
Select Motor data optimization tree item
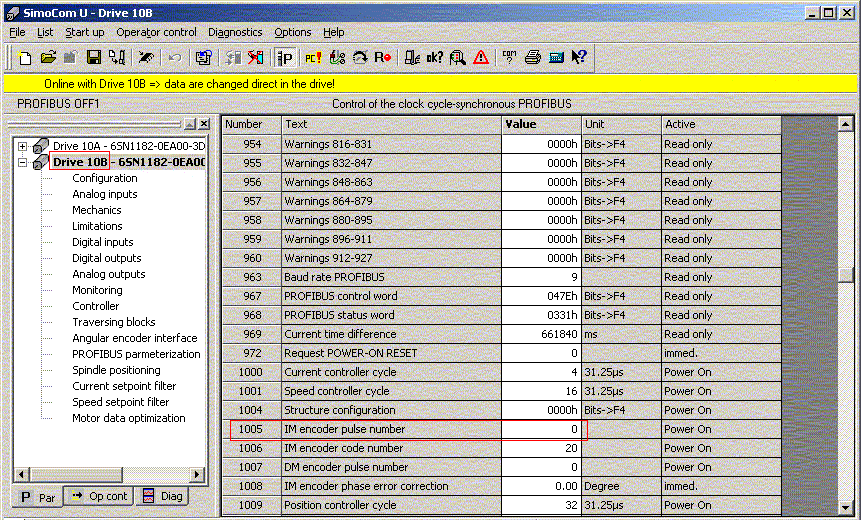point(128,418)
